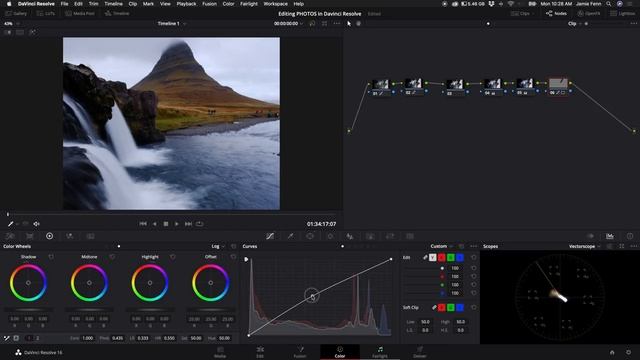Open the Vectorscope scope type dropdown
640x360 pixels.
[584, 246]
